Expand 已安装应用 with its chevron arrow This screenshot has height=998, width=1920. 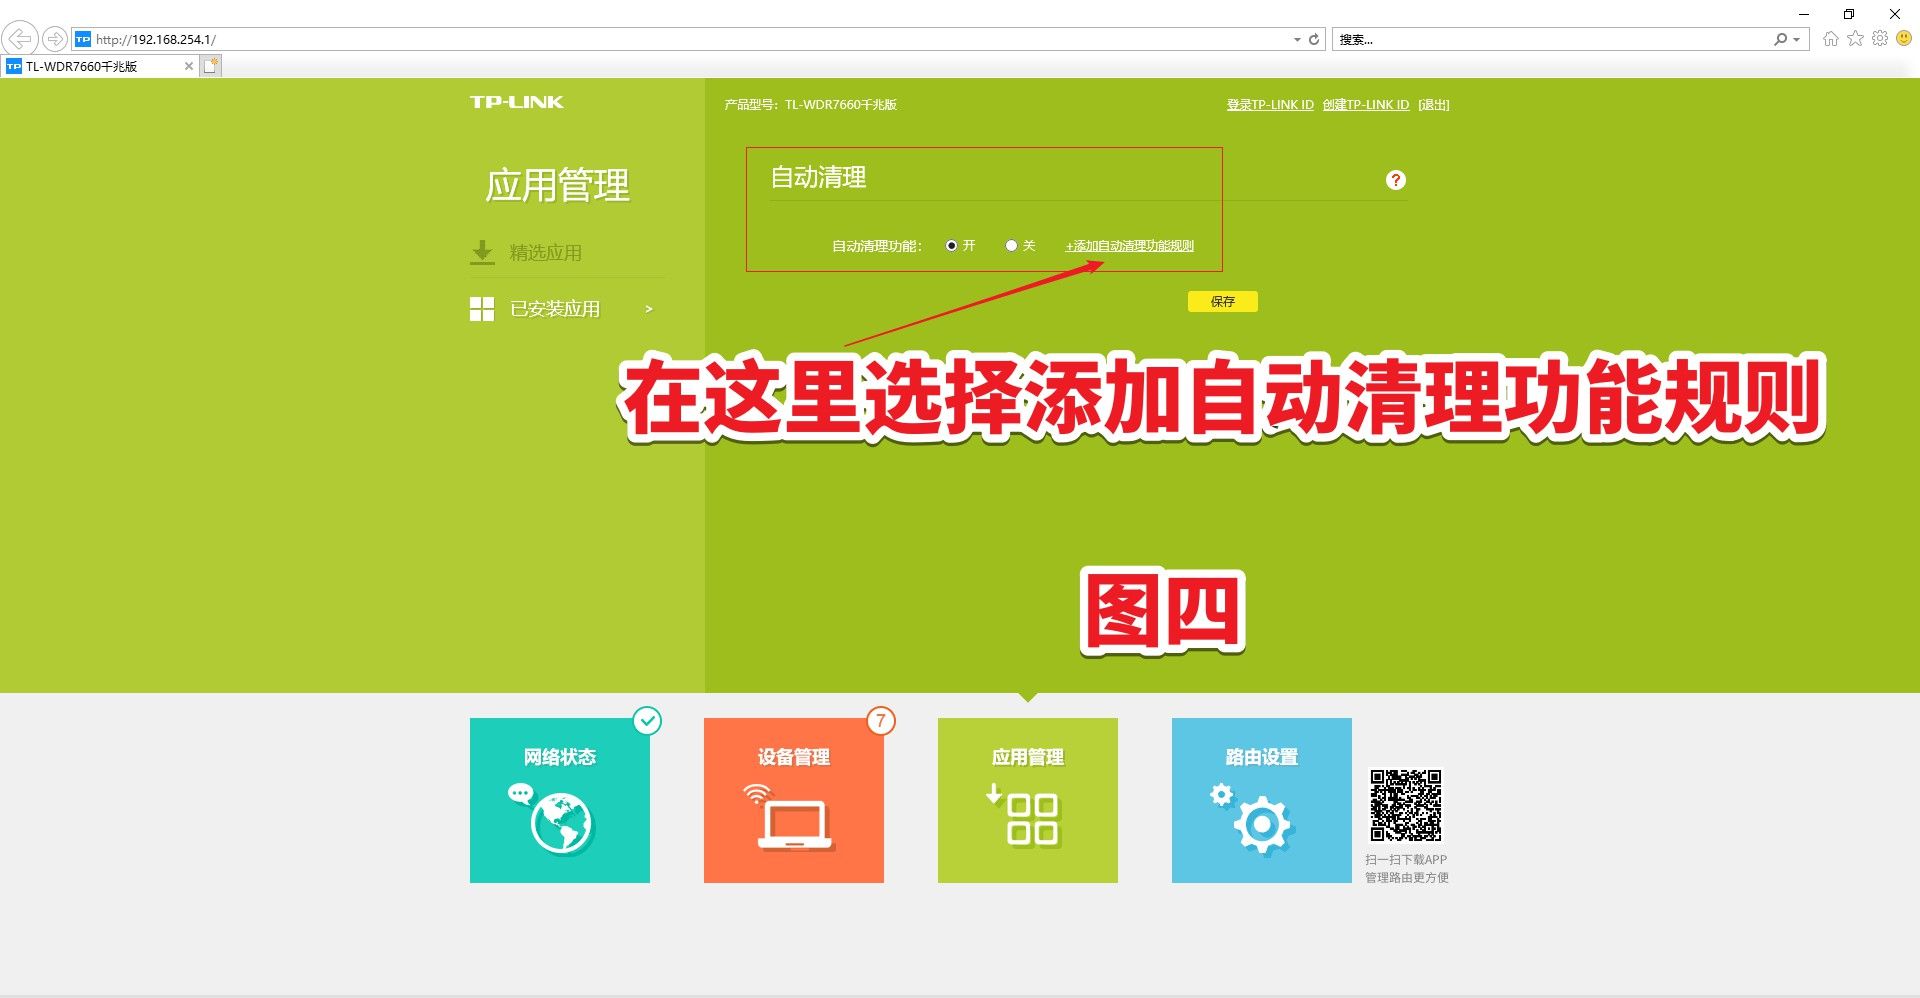click(649, 309)
